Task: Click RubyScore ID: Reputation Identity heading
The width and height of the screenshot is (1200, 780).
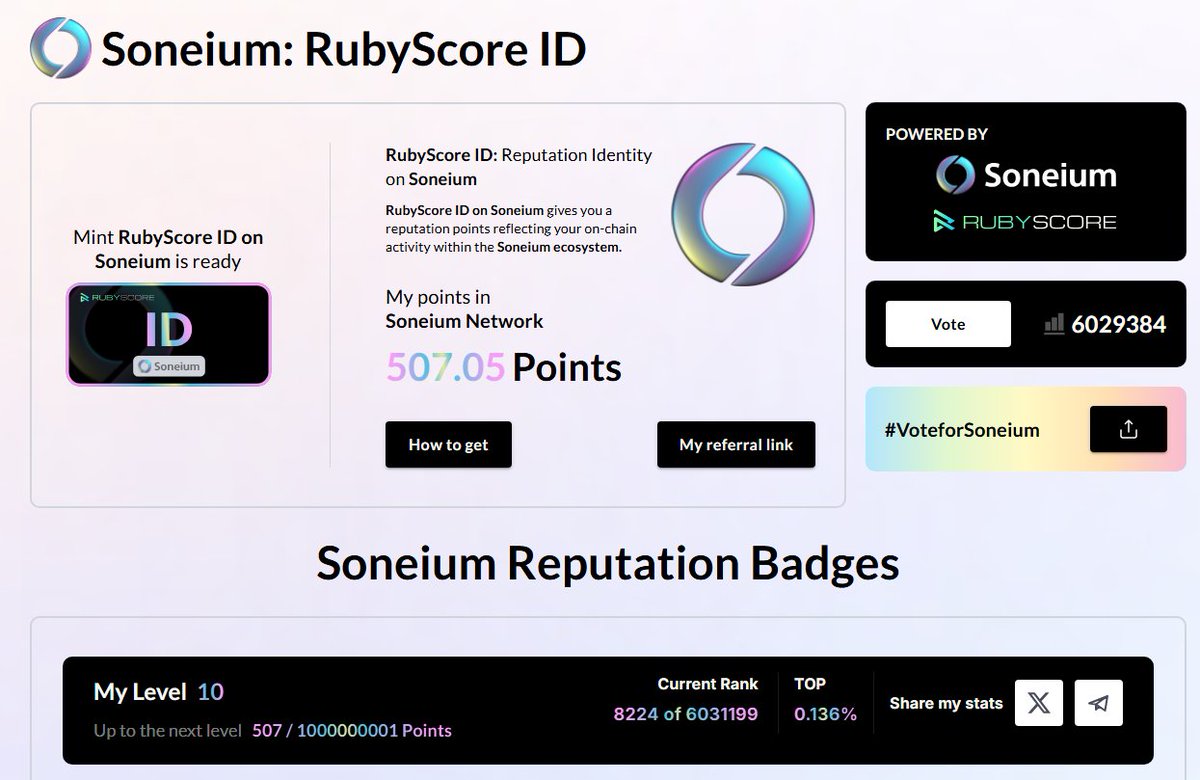Action: coord(519,167)
